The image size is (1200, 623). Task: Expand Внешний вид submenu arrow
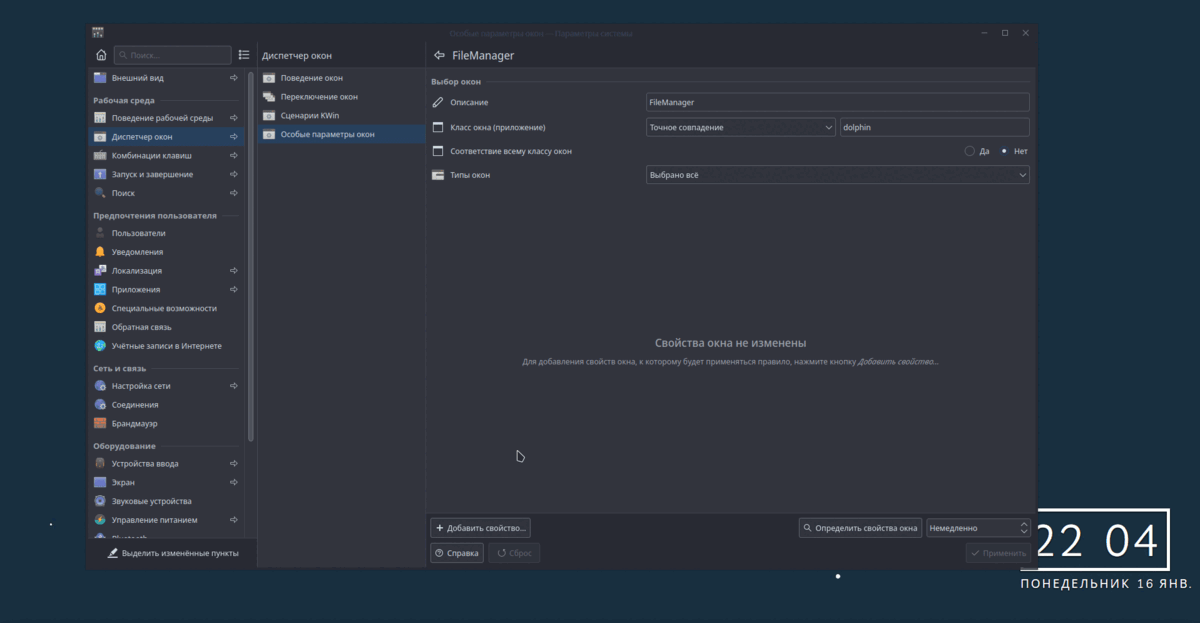[x=234, y=77]
